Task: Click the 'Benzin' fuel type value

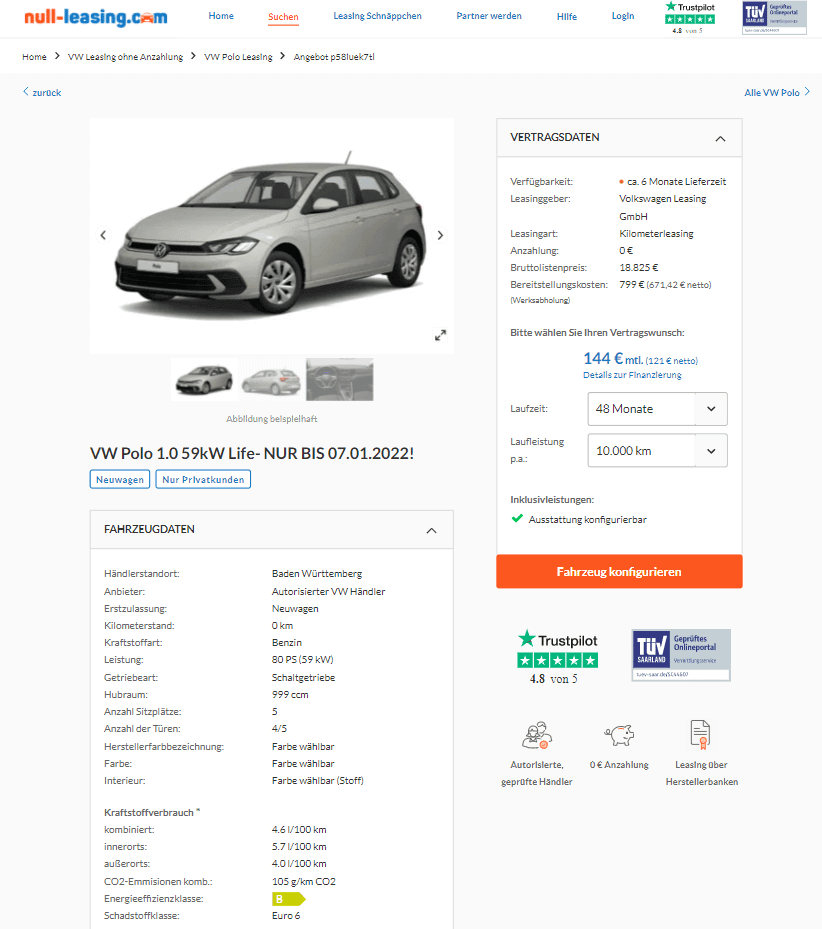Action: [x=287, y=642]
